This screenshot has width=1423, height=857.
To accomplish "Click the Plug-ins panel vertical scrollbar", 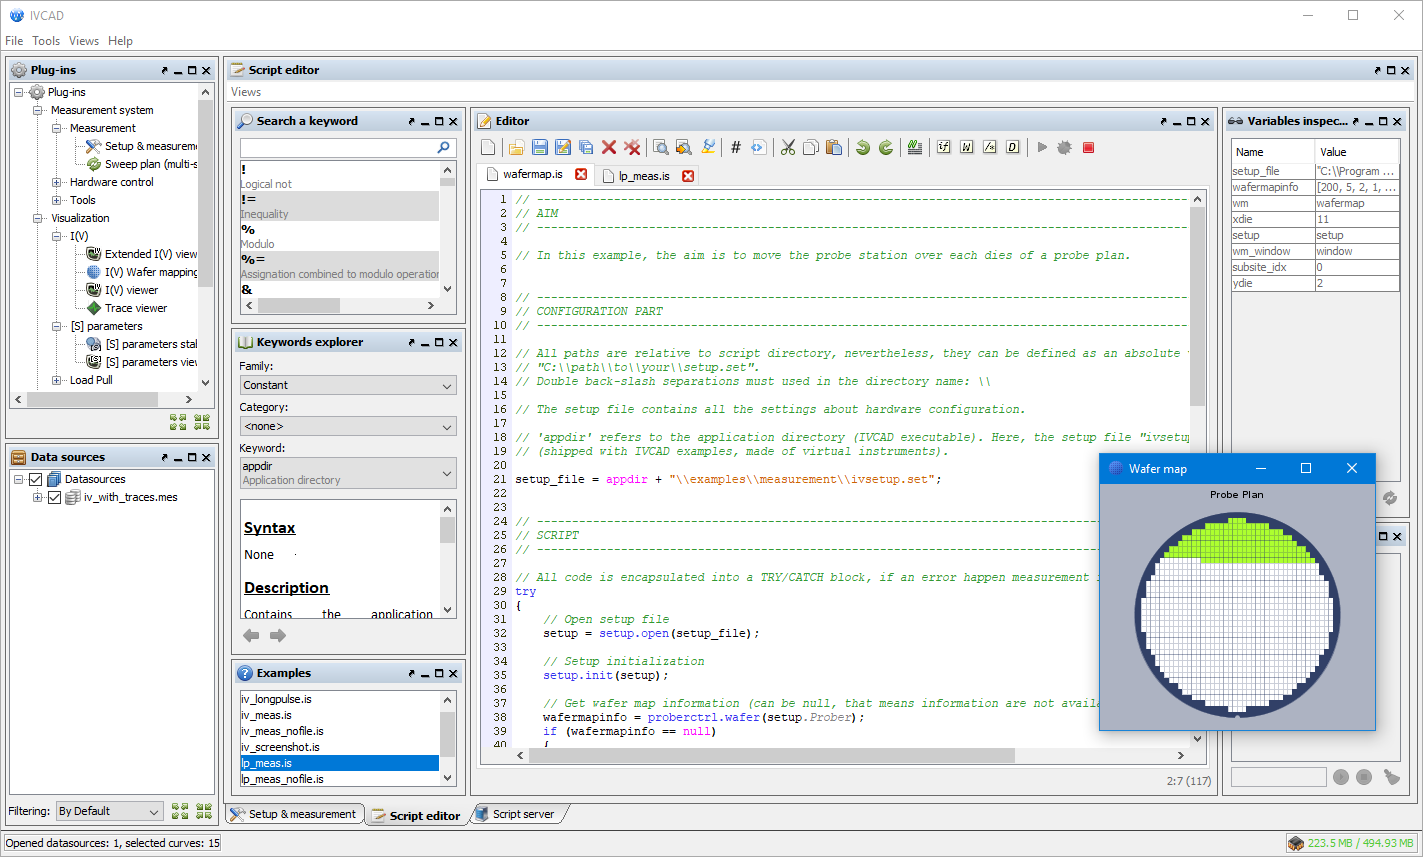I will [x=205, y=236].
